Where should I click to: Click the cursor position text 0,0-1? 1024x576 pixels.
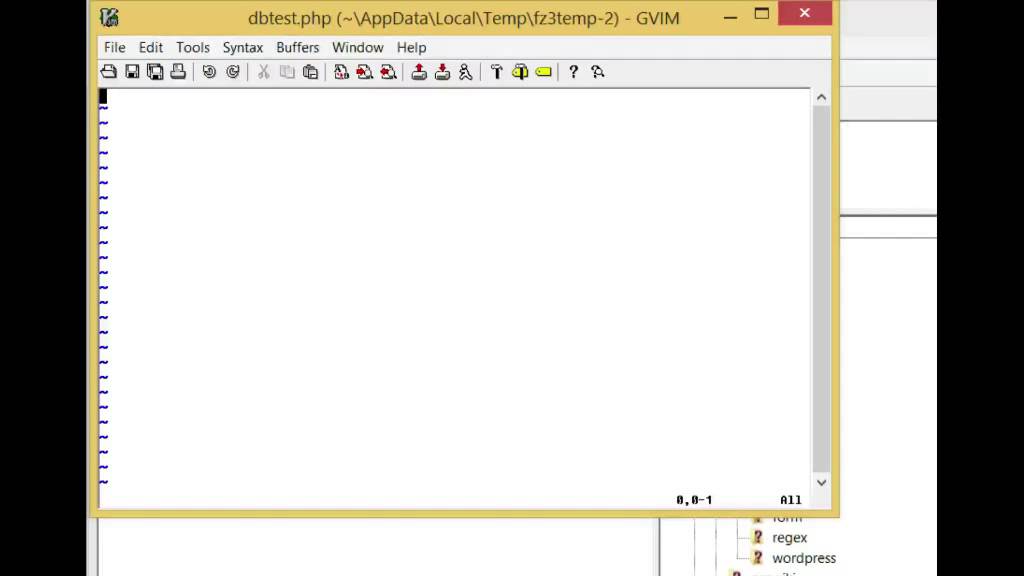694,500
